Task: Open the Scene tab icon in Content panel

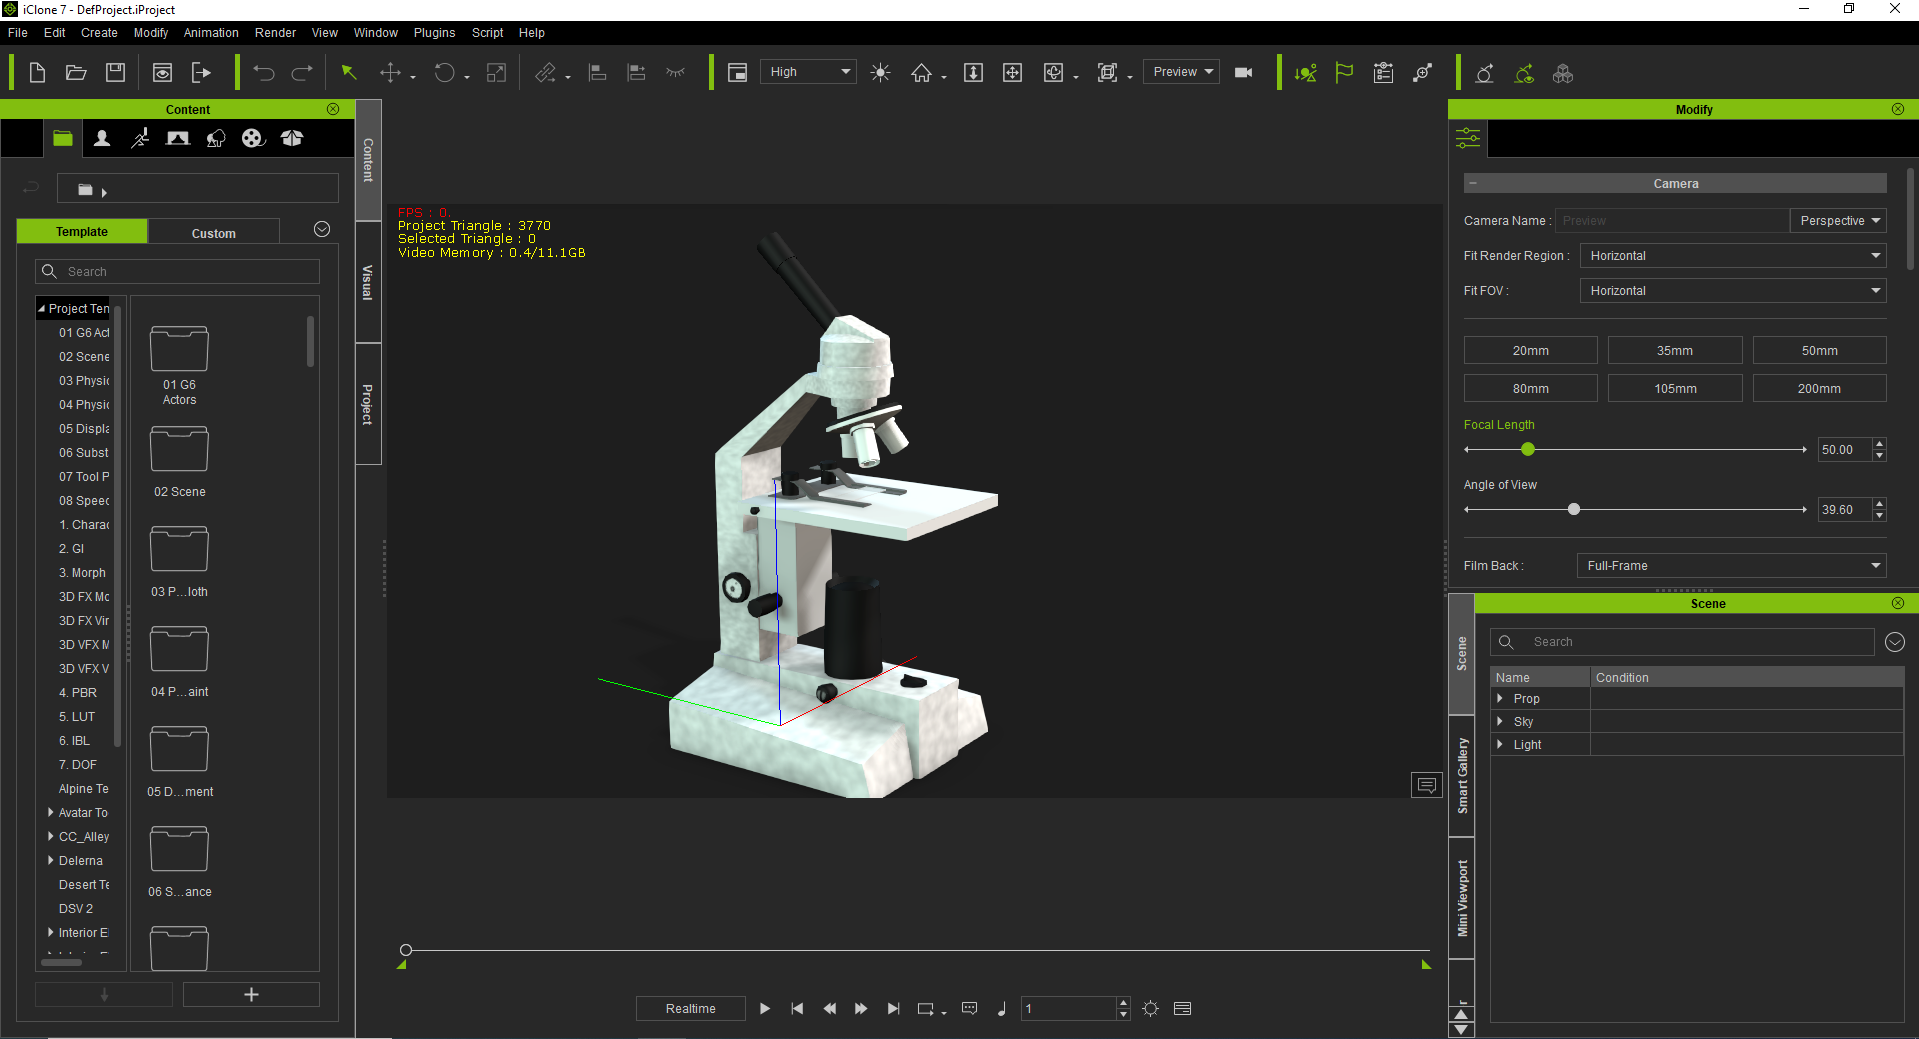Action: click(x=178, y=138)
